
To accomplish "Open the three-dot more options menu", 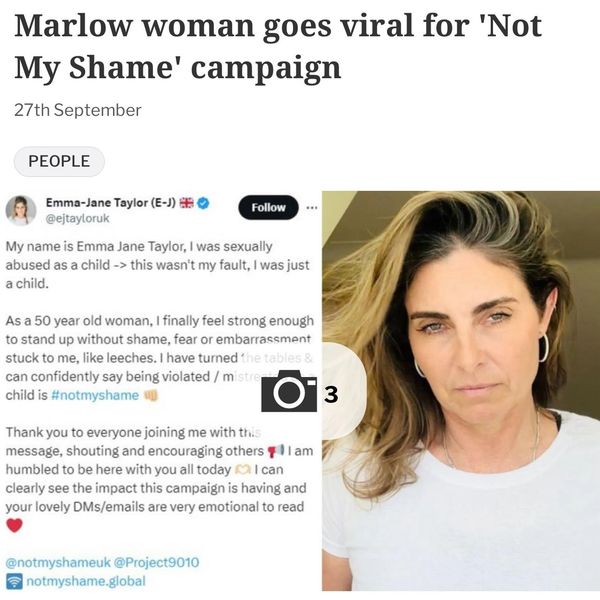I will tap(312, 207).
